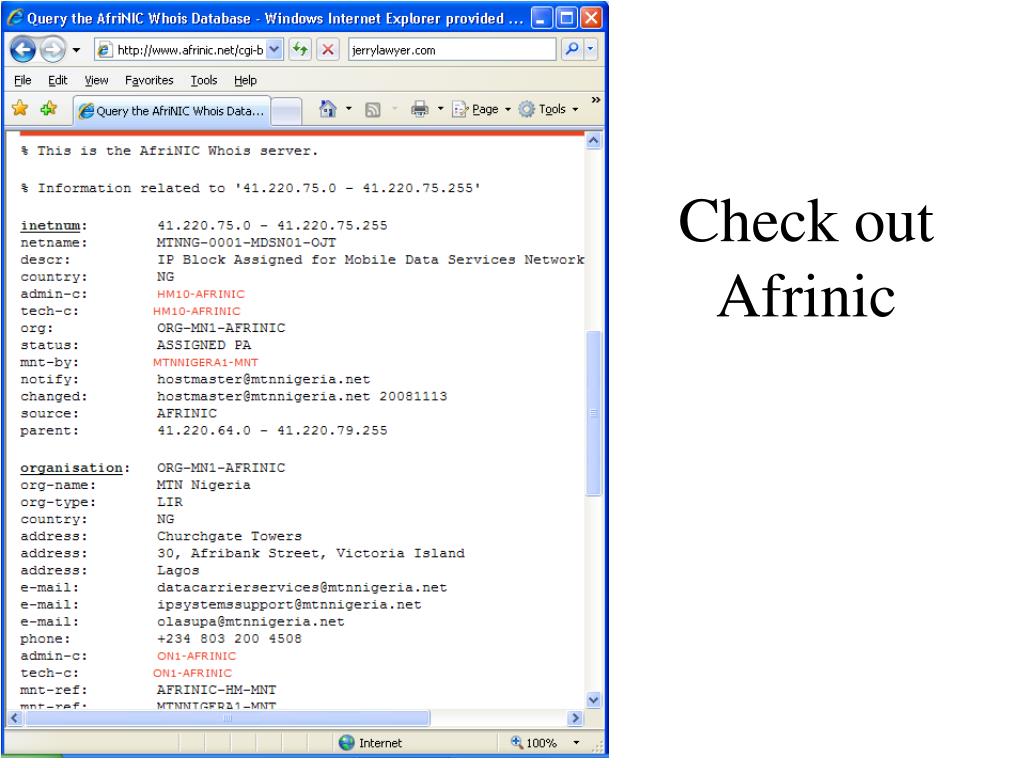Select the Query the AfriNIC Whois Data tab
Screen dimensions: 1024x768
tap(171, 111)
